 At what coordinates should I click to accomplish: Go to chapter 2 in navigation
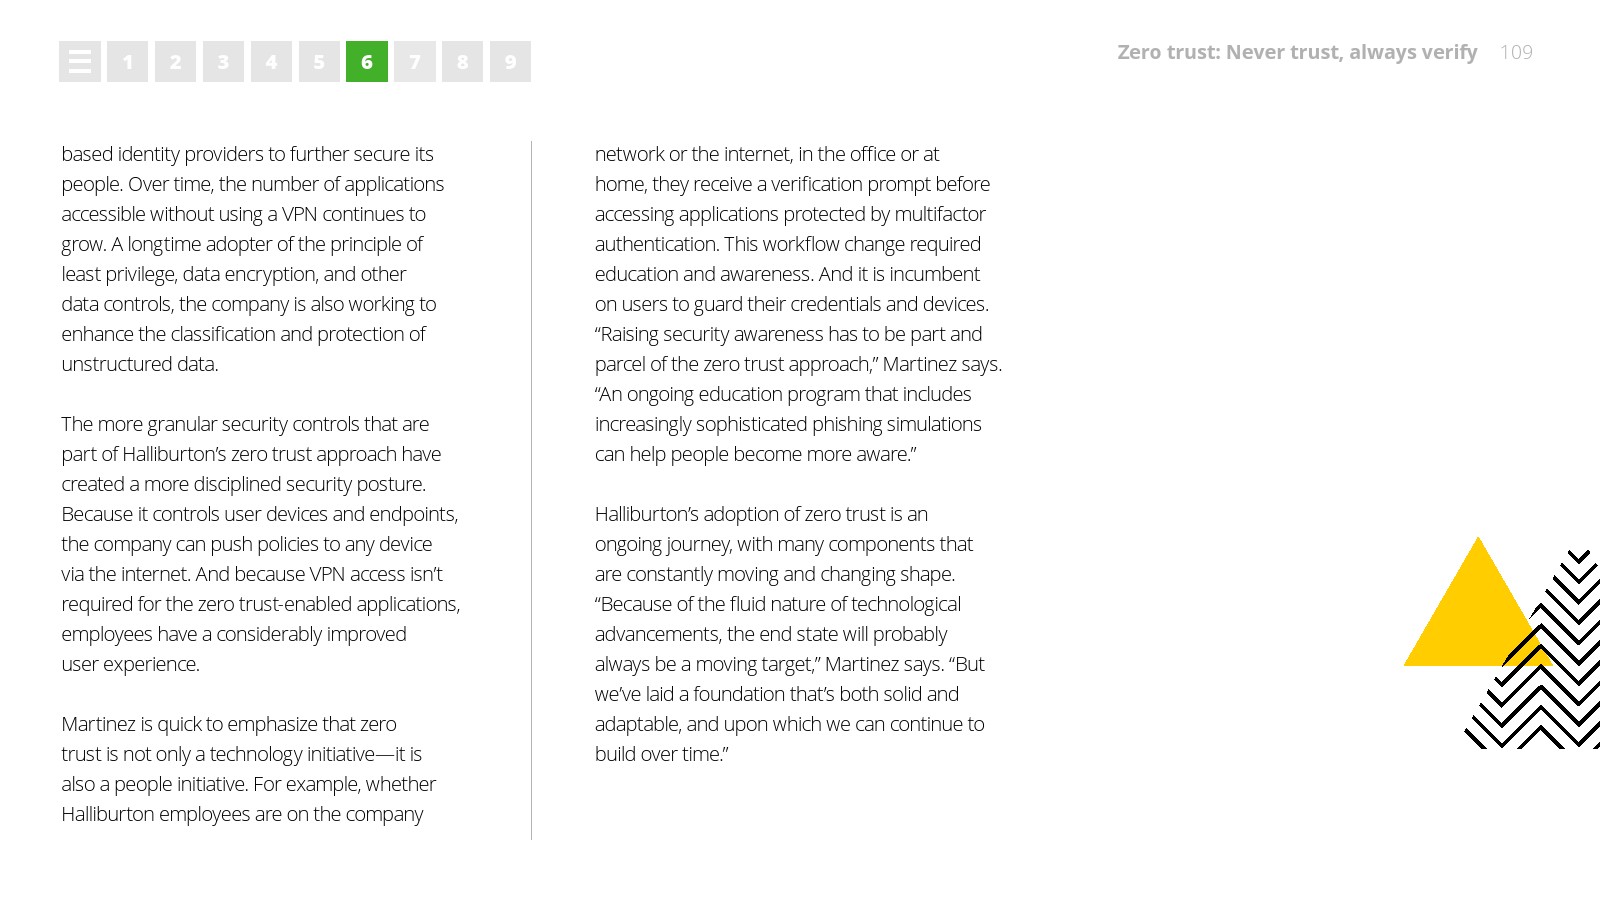tap(175, 62)
